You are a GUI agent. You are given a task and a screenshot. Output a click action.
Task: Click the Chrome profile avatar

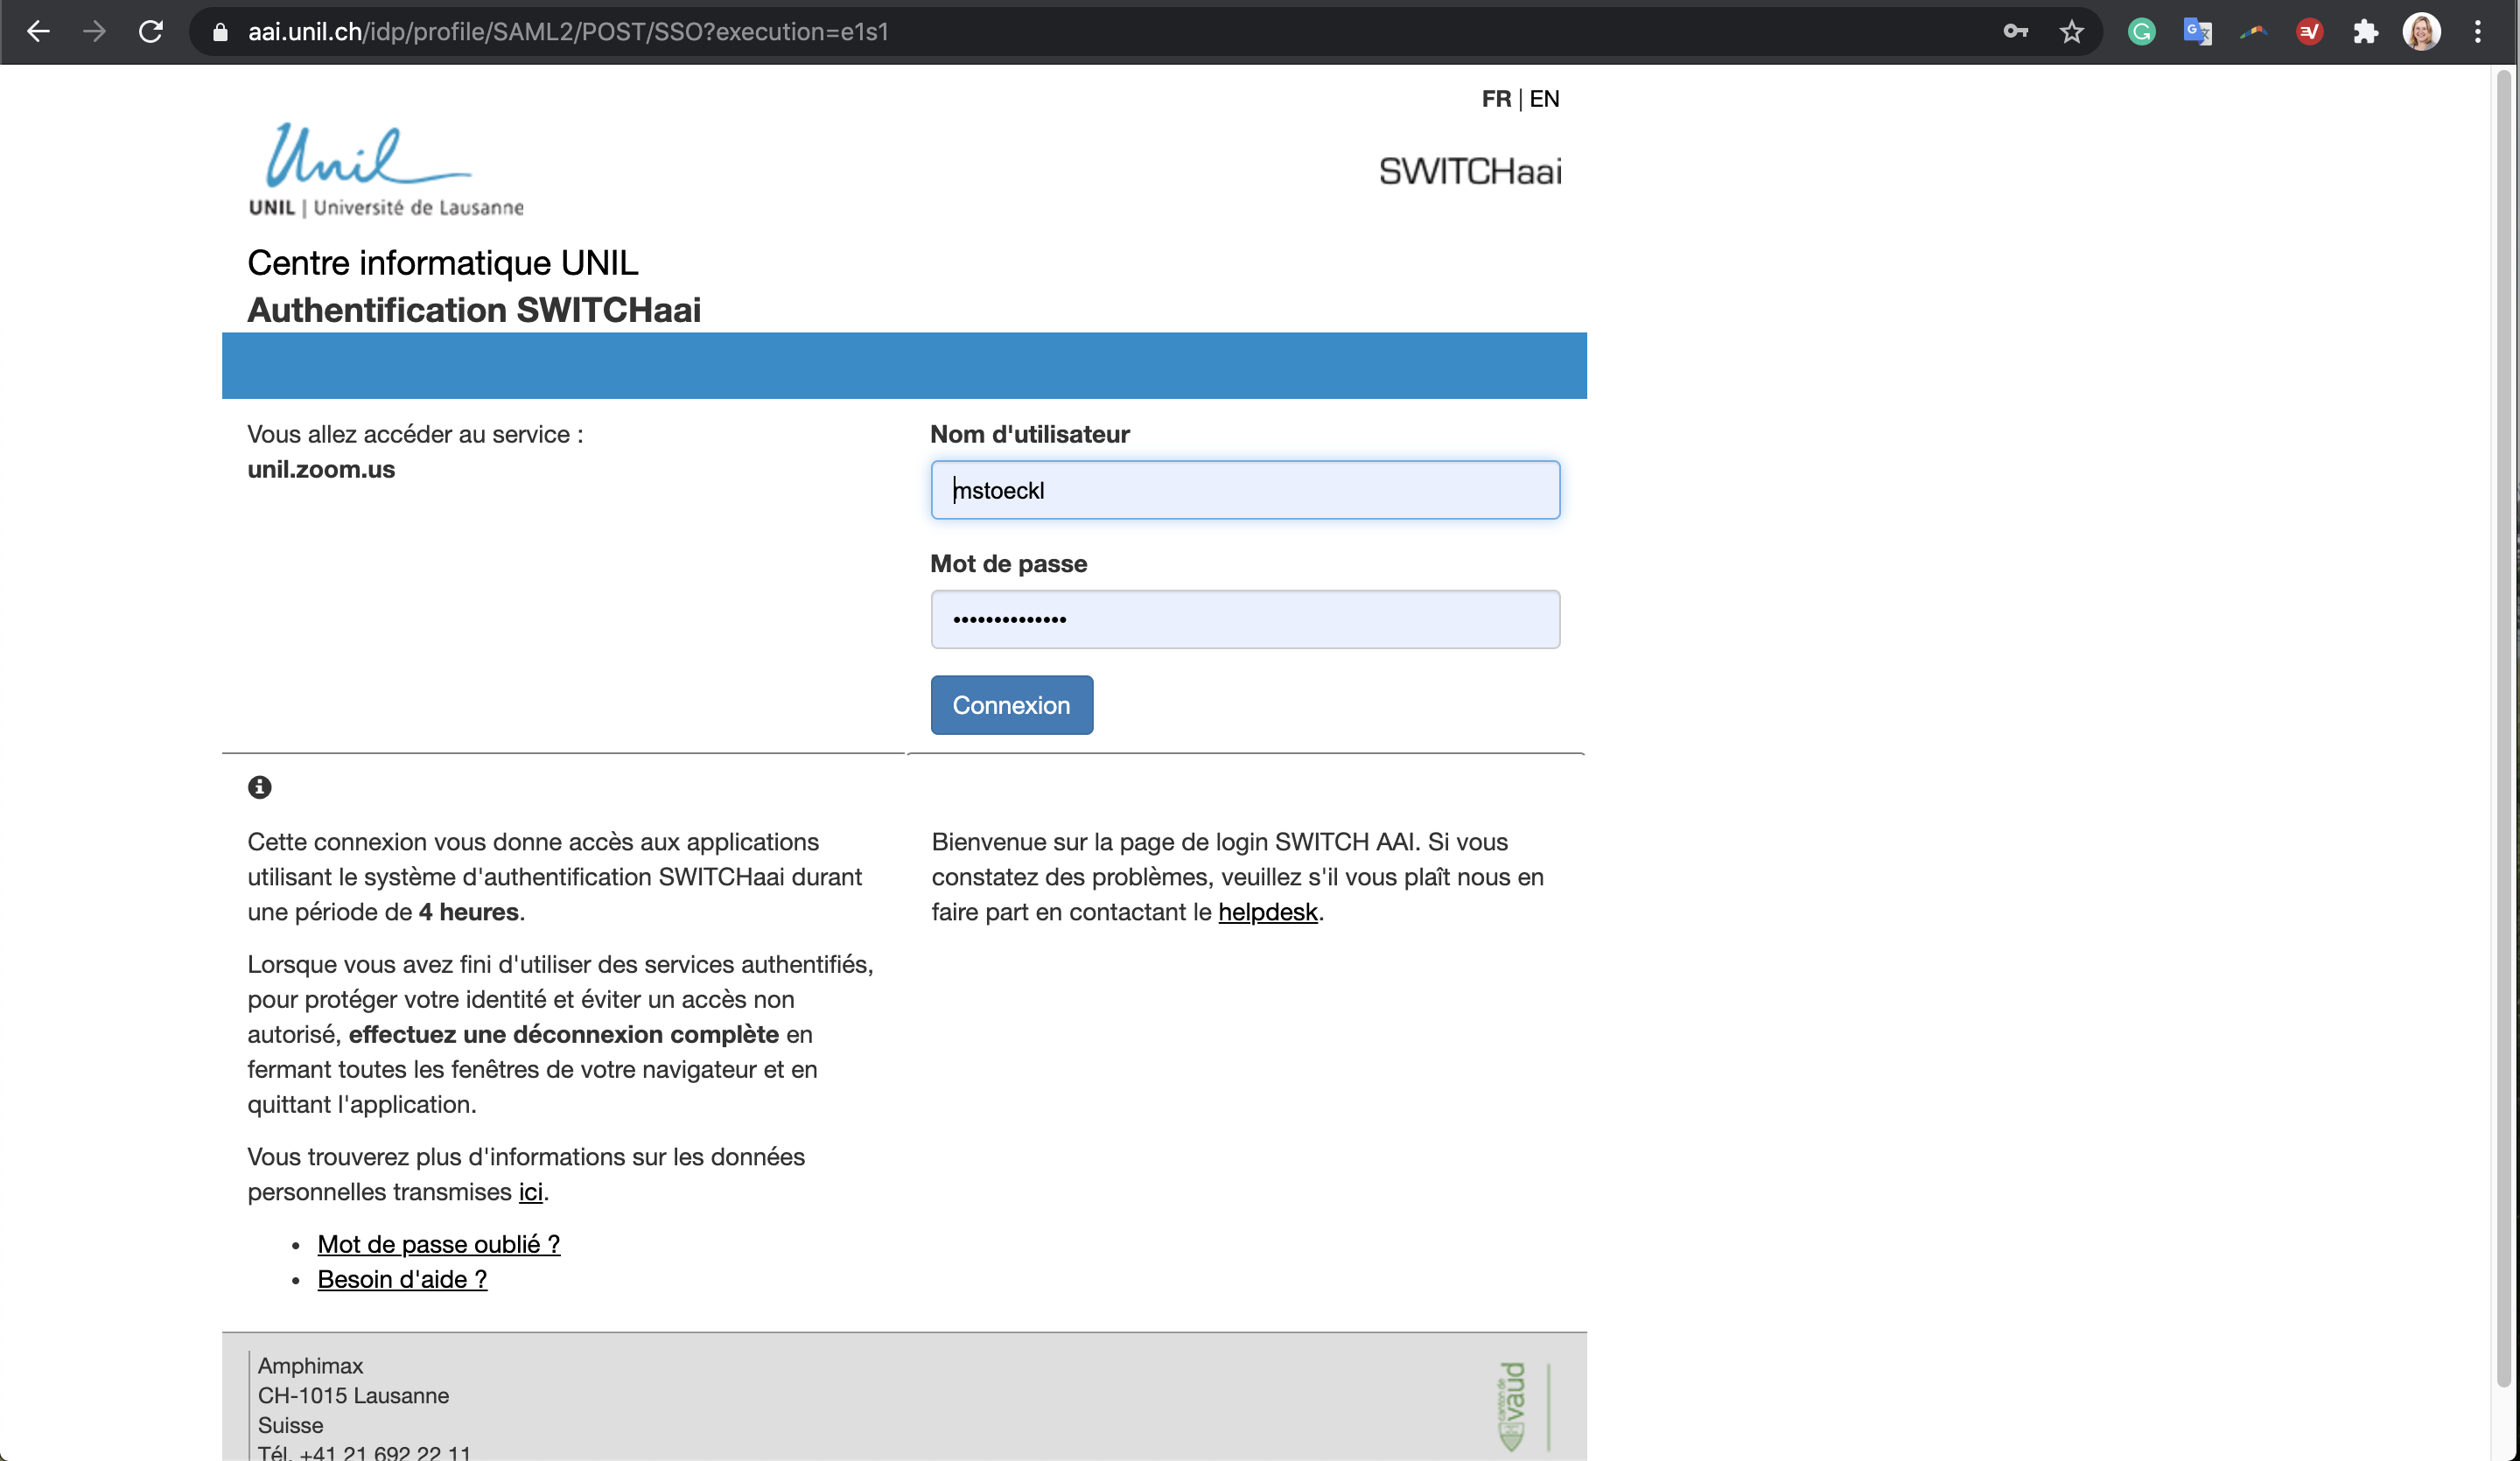[2421, 32]
